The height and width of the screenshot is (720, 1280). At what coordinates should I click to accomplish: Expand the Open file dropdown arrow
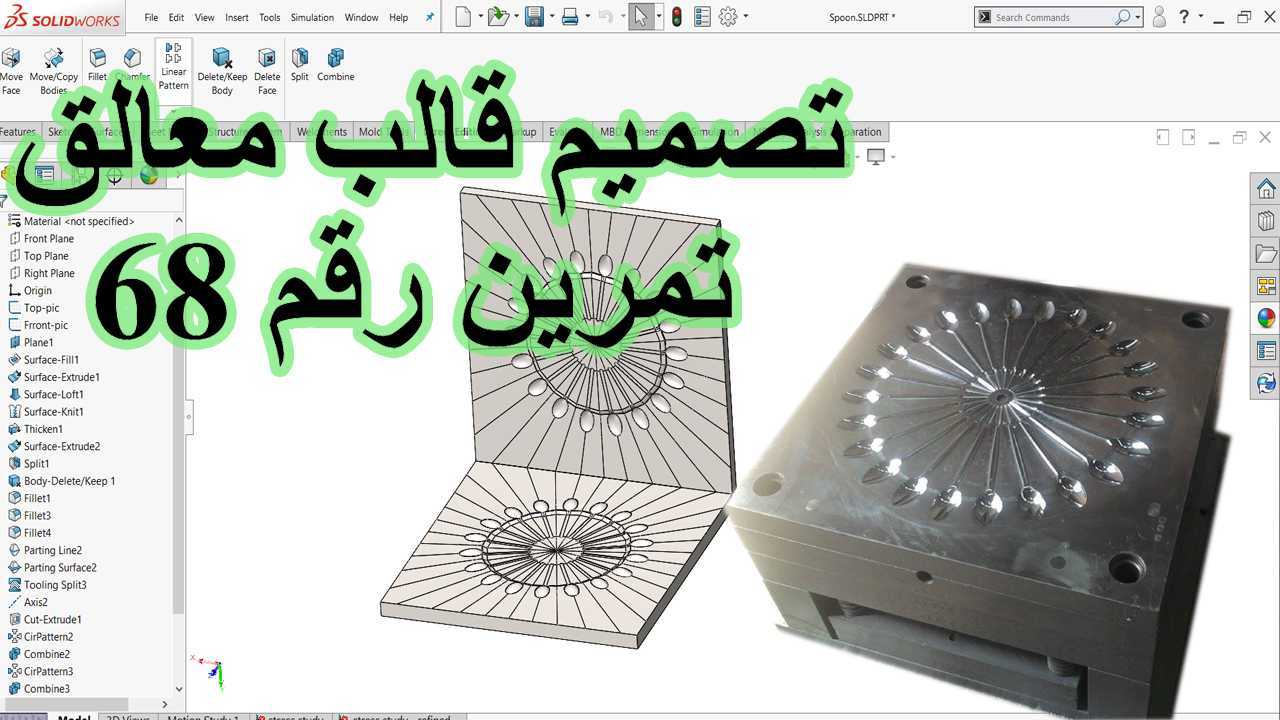[x=516, y=17]
